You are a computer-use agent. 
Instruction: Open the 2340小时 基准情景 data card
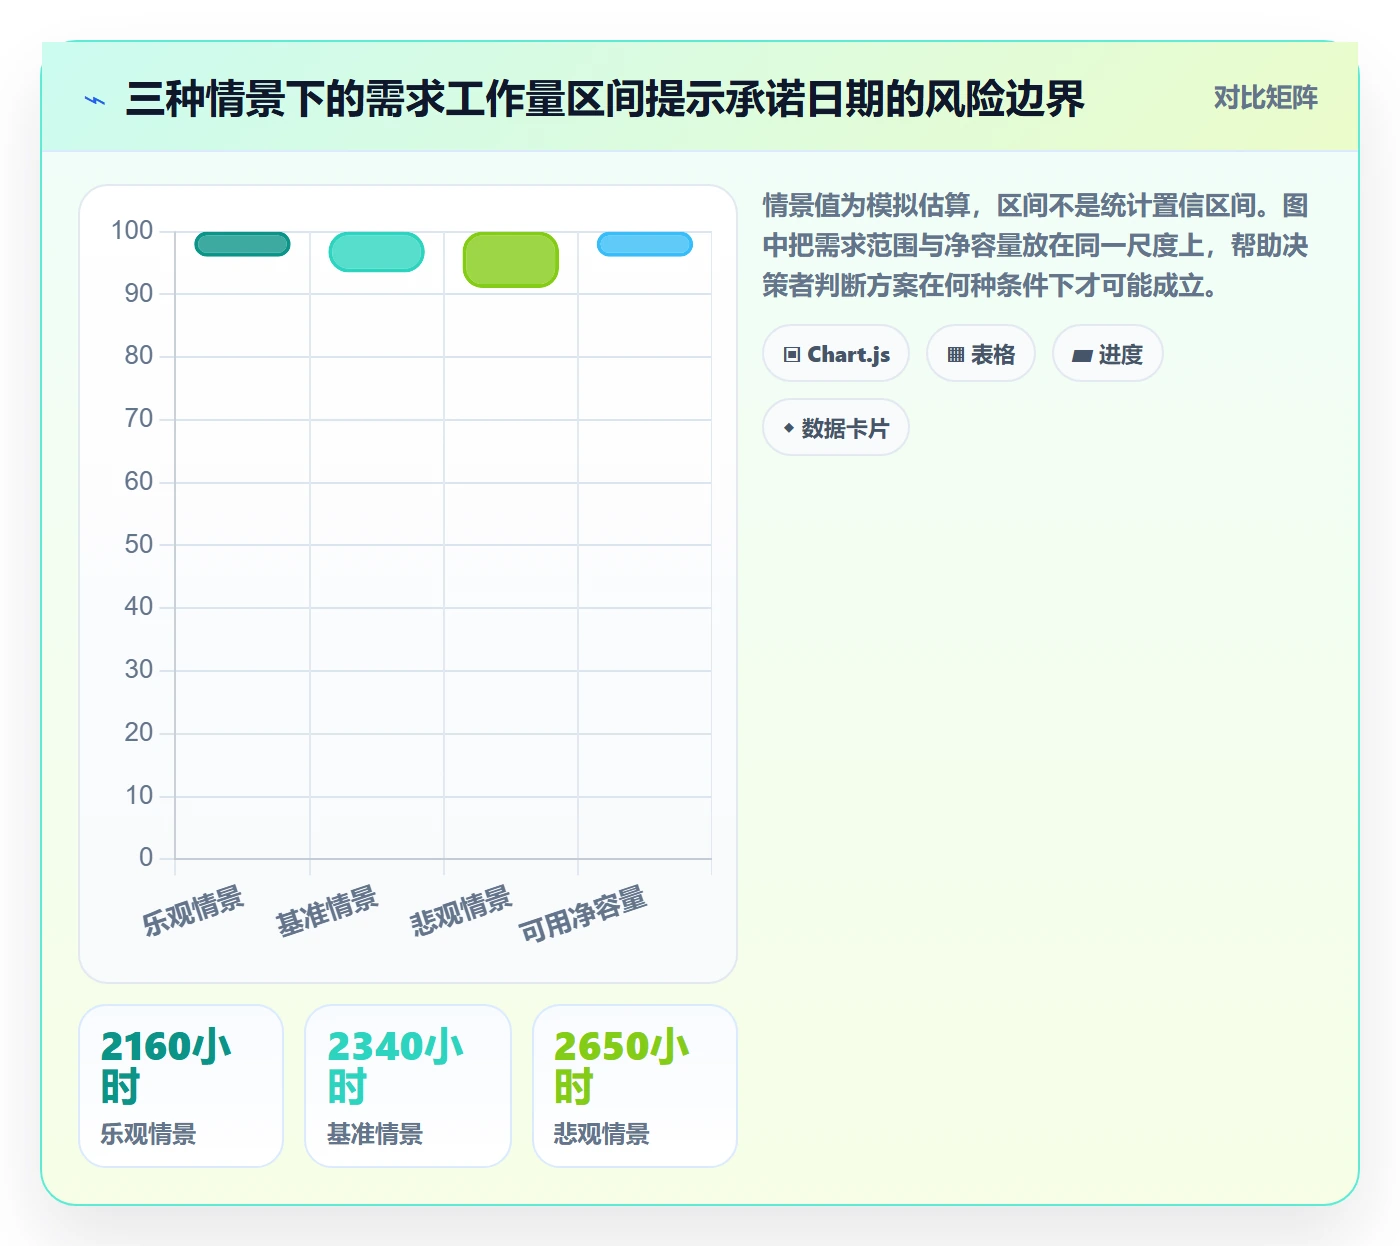point(408,1086)
